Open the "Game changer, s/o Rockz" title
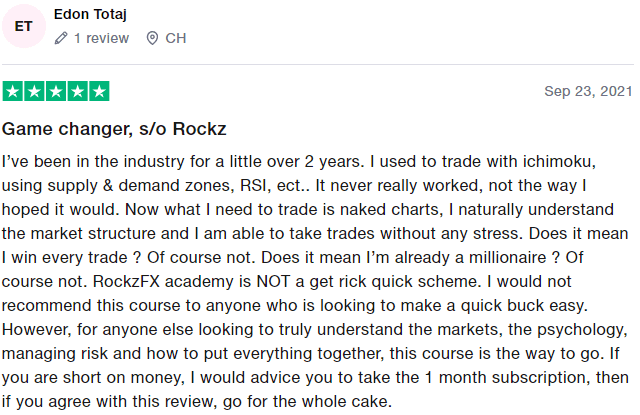Screen dimensions: 640x415 (x=114, y=129)
